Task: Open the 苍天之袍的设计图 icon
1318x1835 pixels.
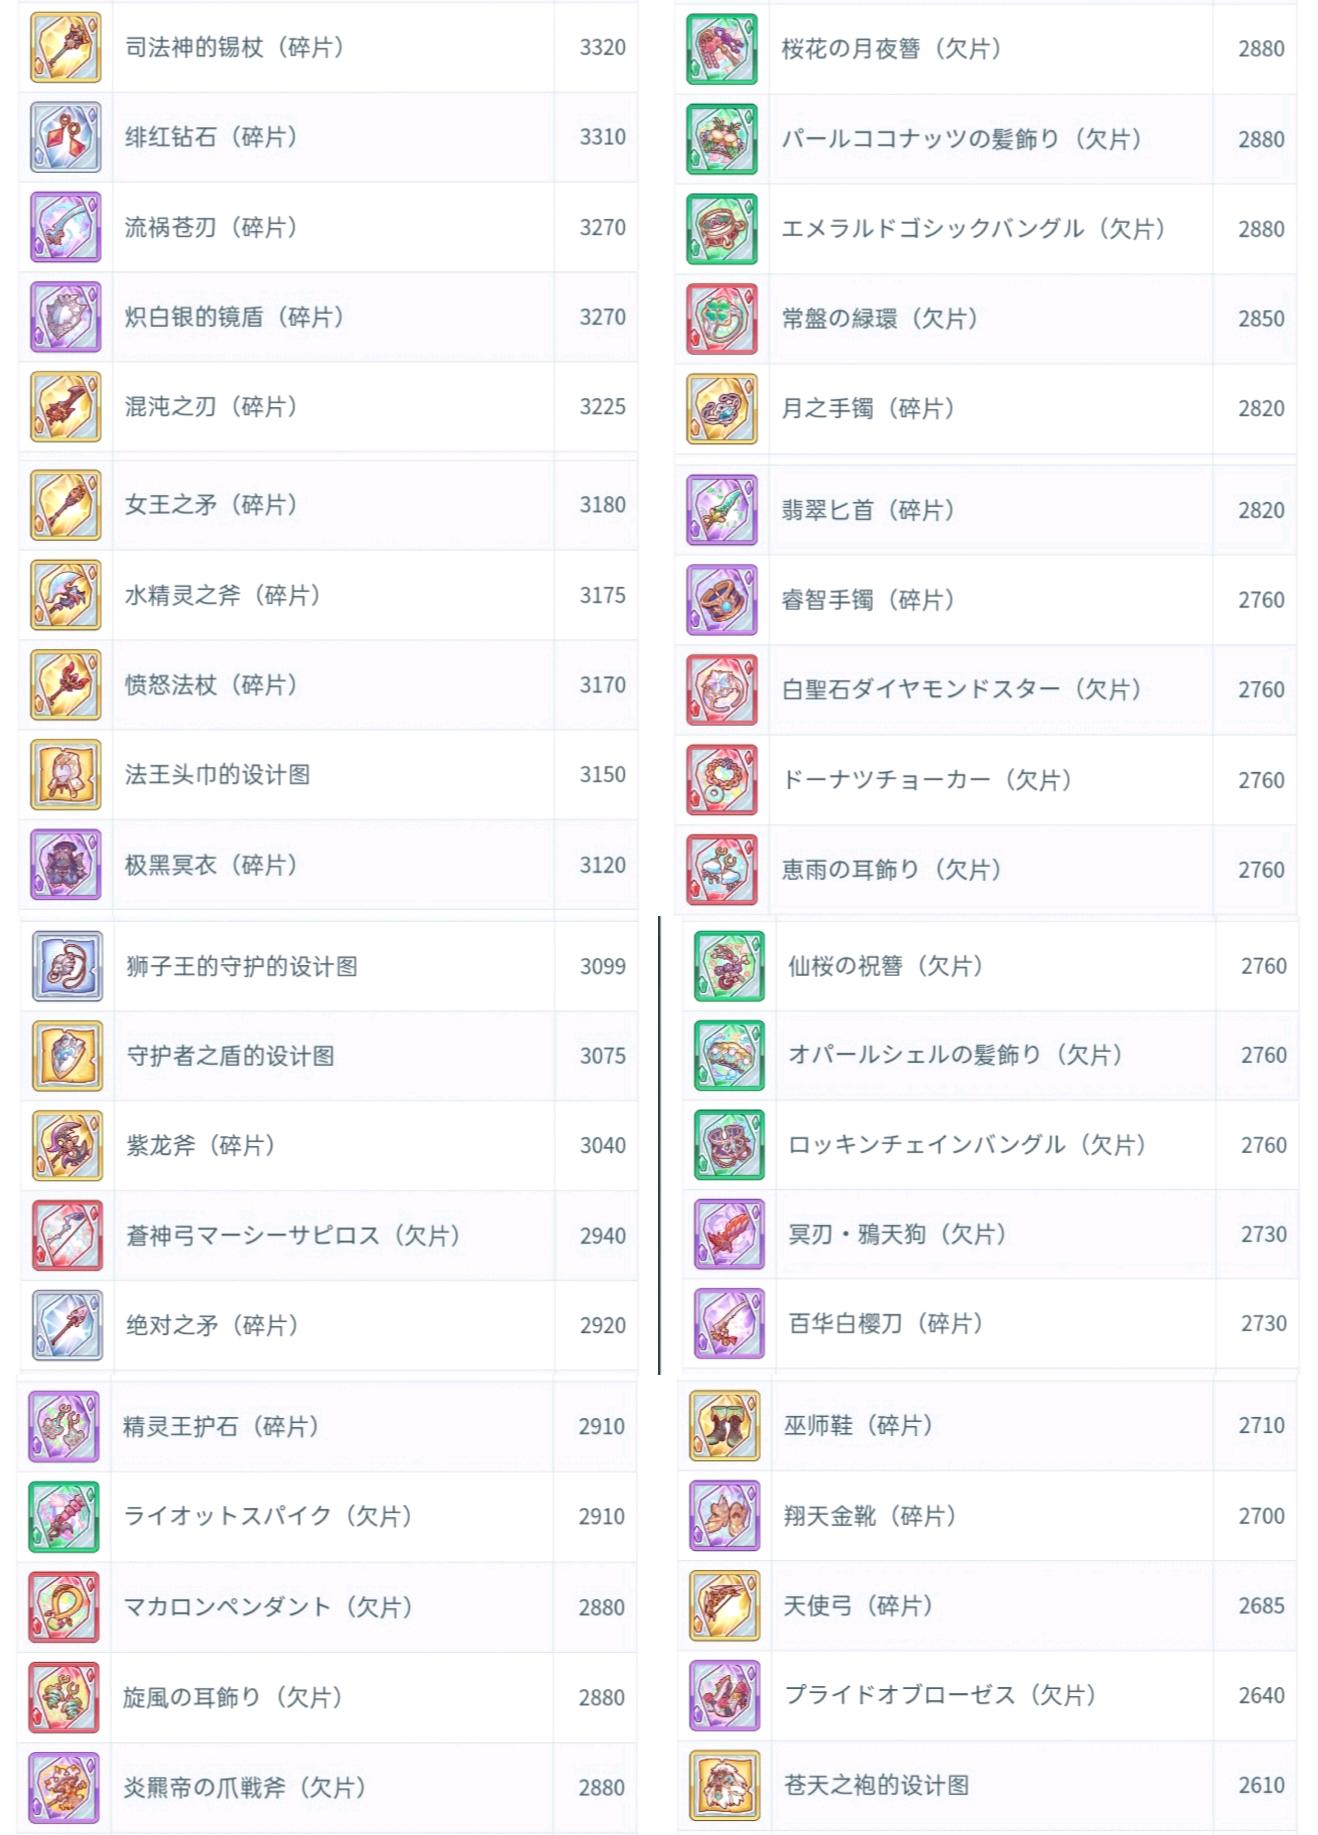Action: (x=724, y=1785)
